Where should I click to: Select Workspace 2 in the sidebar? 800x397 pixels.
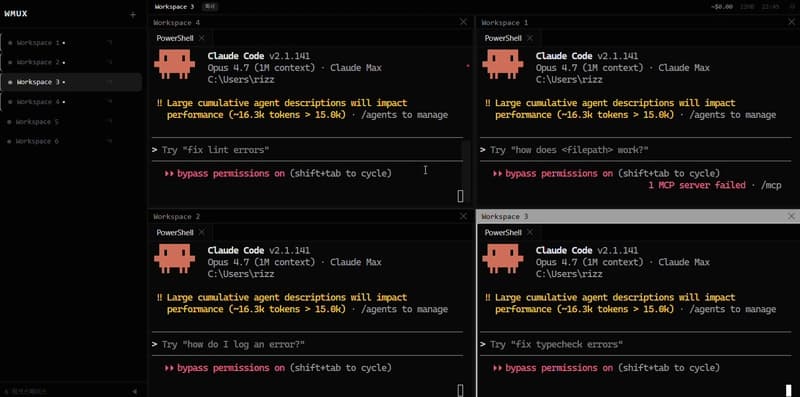(x=71, y=62)
